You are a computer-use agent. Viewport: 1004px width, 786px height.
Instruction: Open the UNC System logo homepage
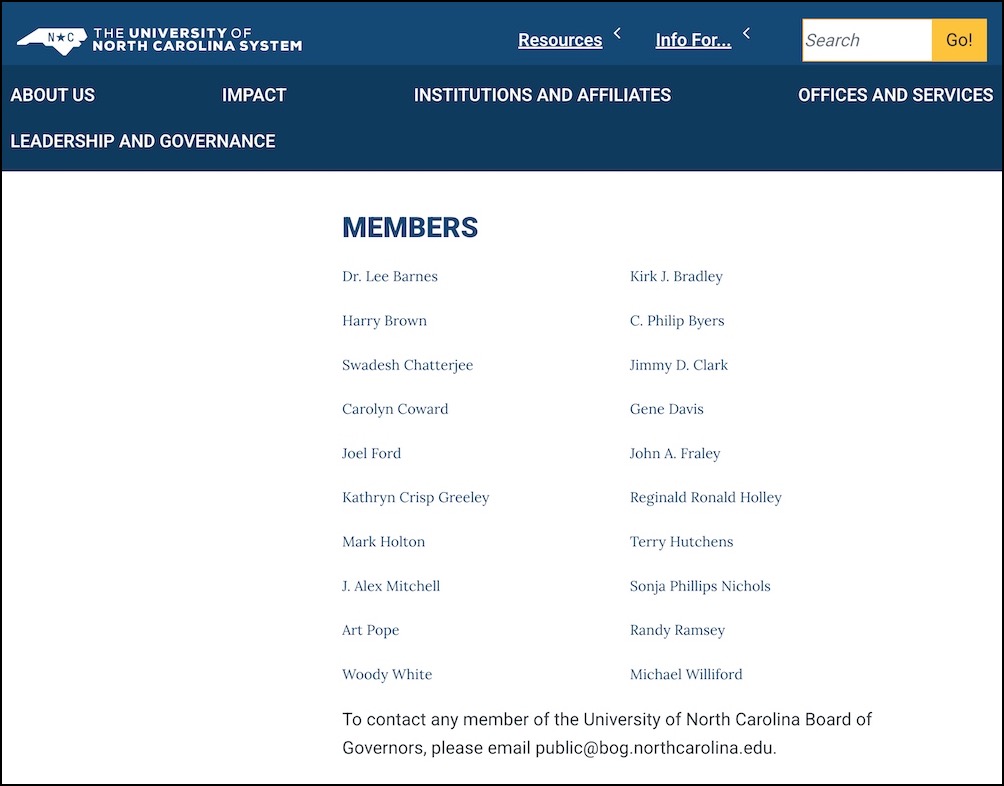159,40
